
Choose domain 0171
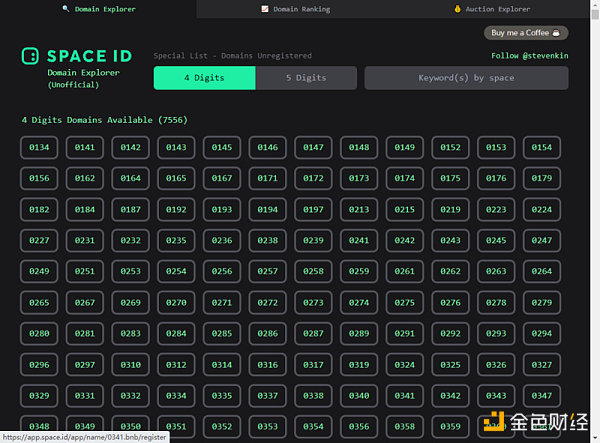tap(268, 179)
